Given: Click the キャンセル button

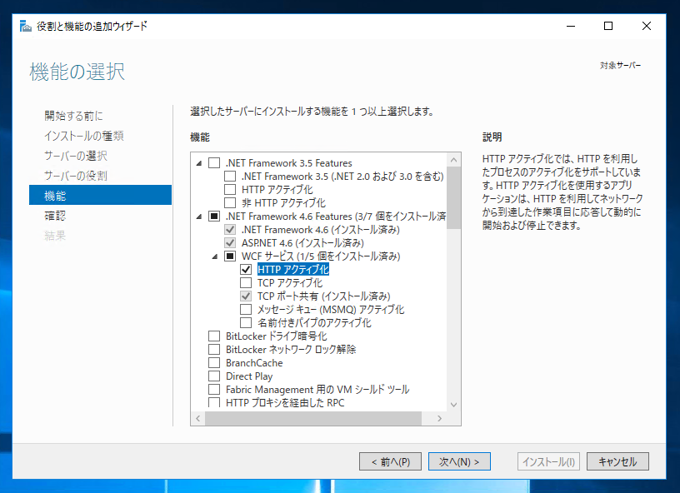Looking at the screenshot, I should [618, 462].
